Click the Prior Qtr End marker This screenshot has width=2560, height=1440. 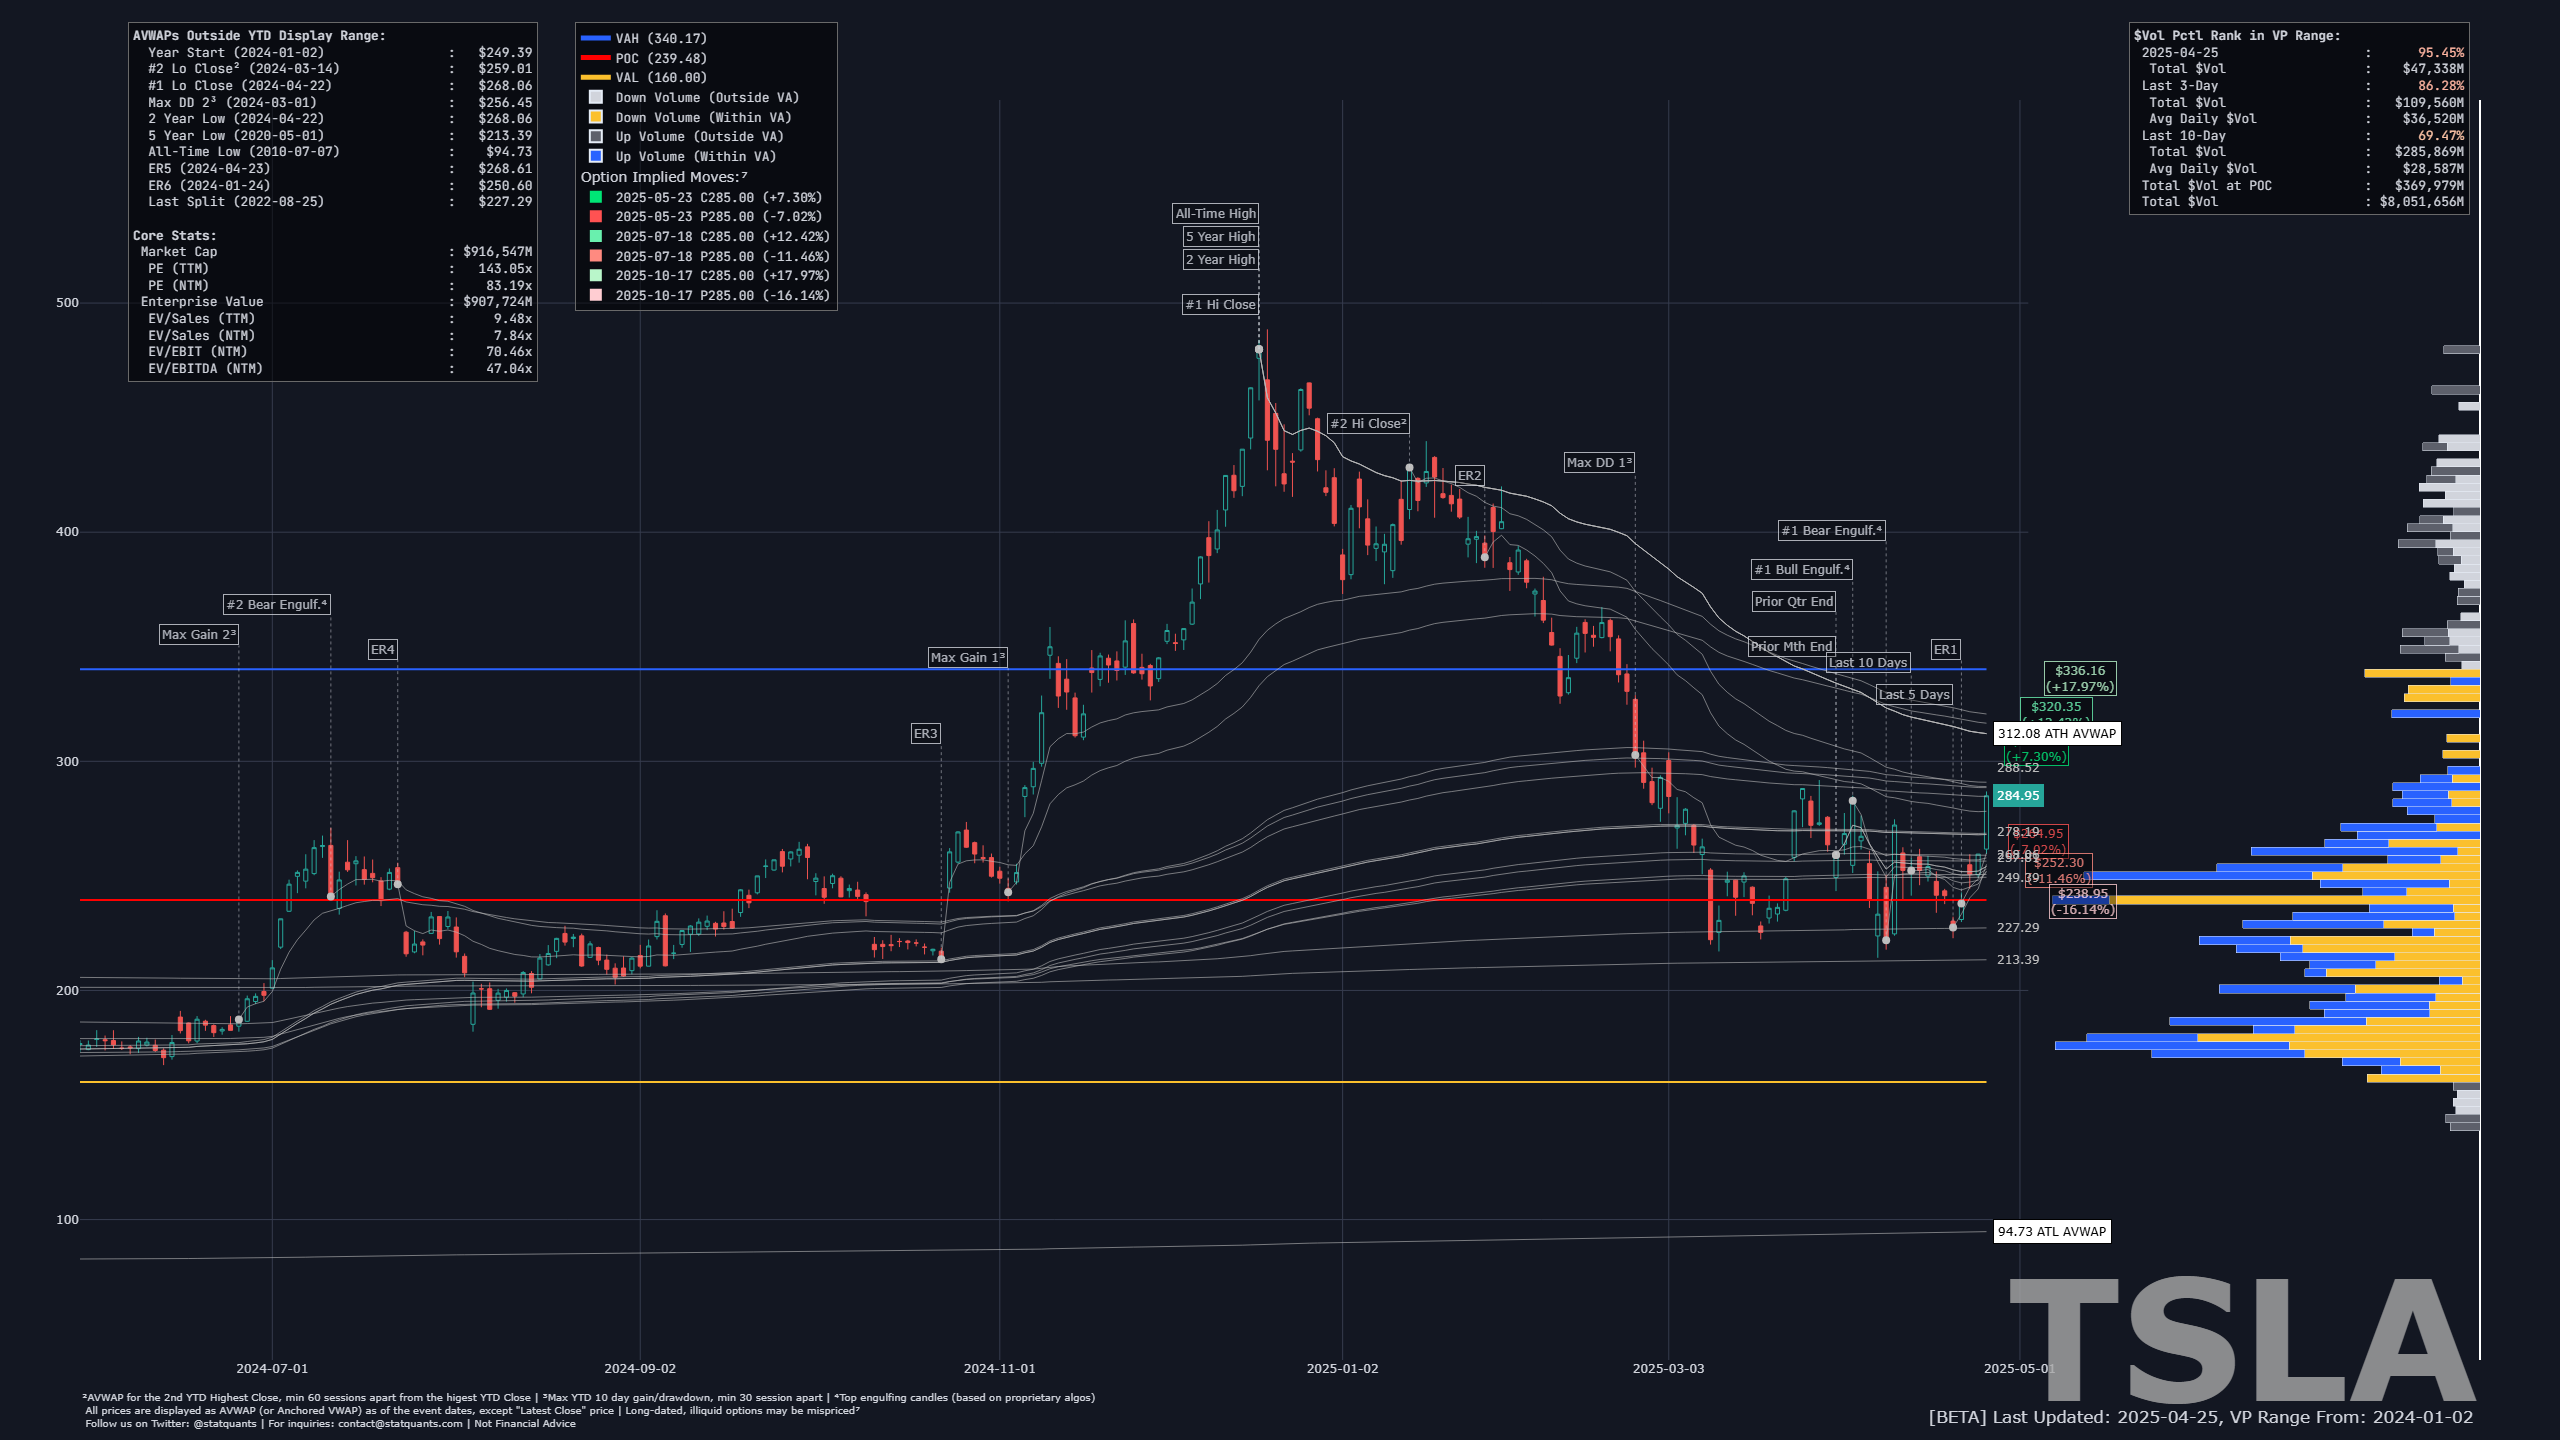click(x=1794, y=601)
